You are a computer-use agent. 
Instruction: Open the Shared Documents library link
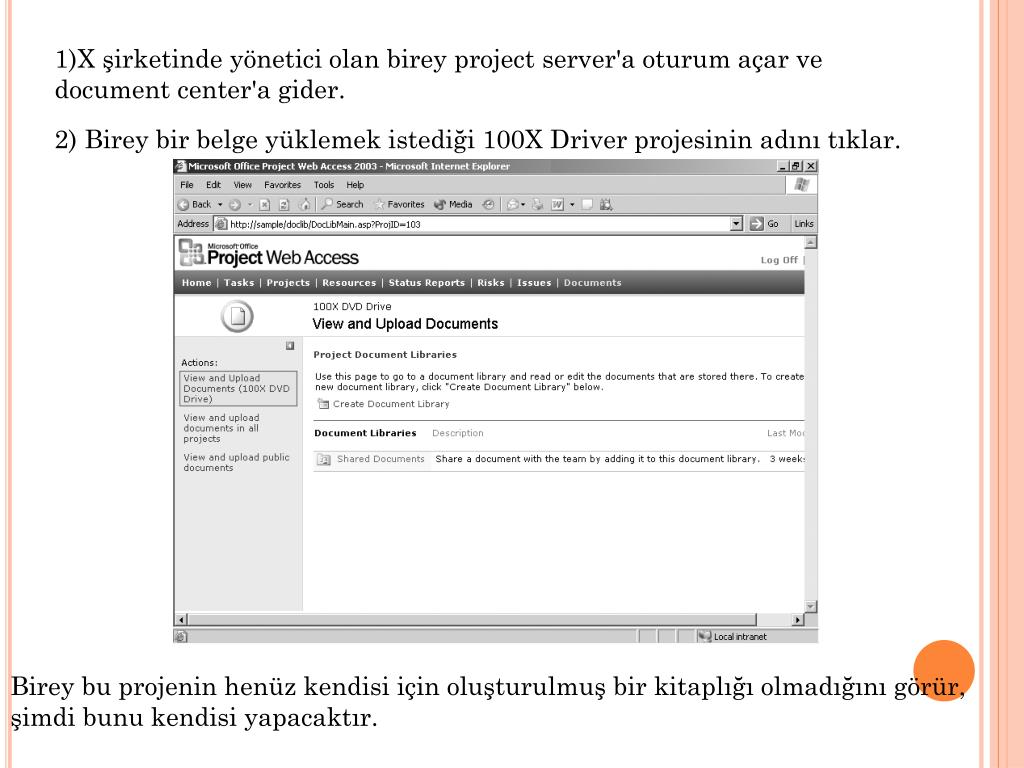(x=381, y=459)
